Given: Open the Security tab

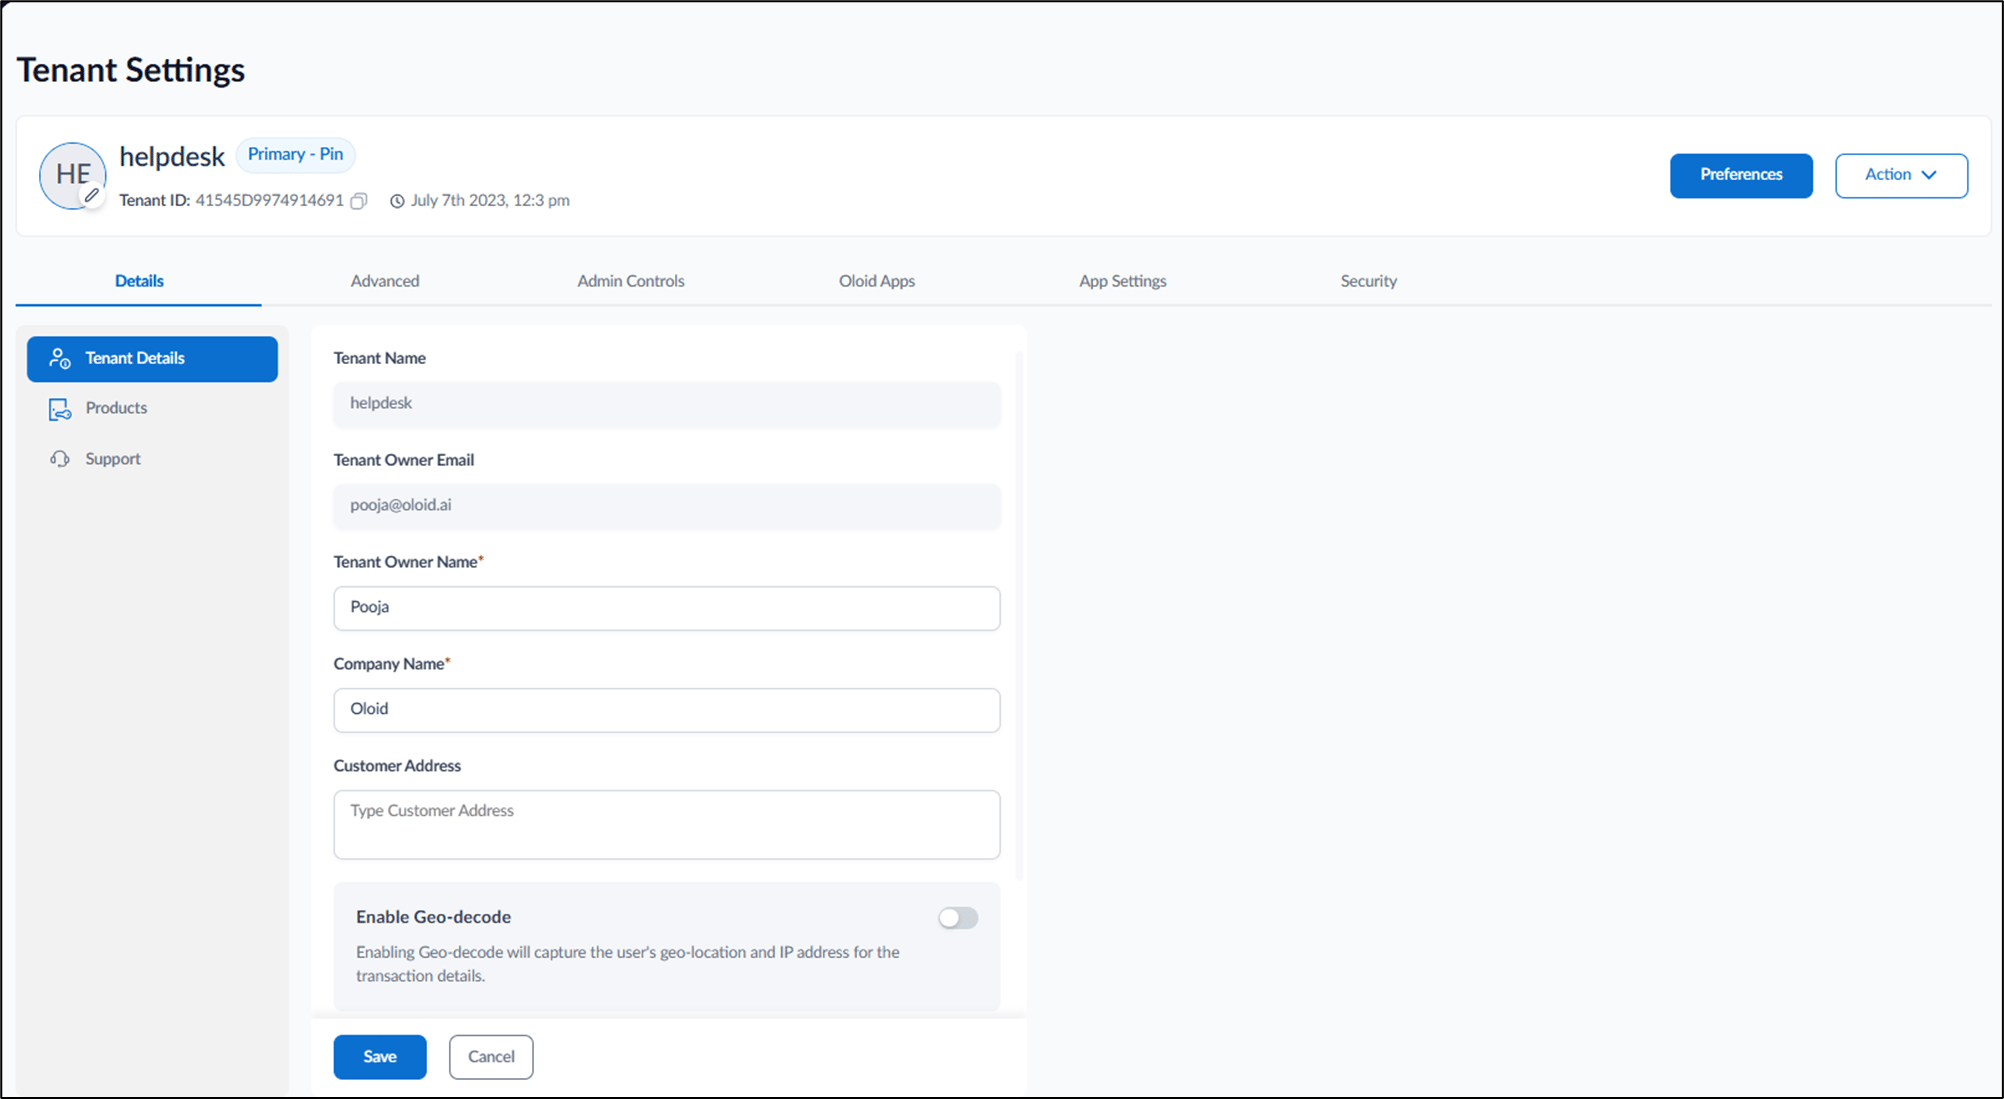Looking at the screenshot, I should 1369,281.
